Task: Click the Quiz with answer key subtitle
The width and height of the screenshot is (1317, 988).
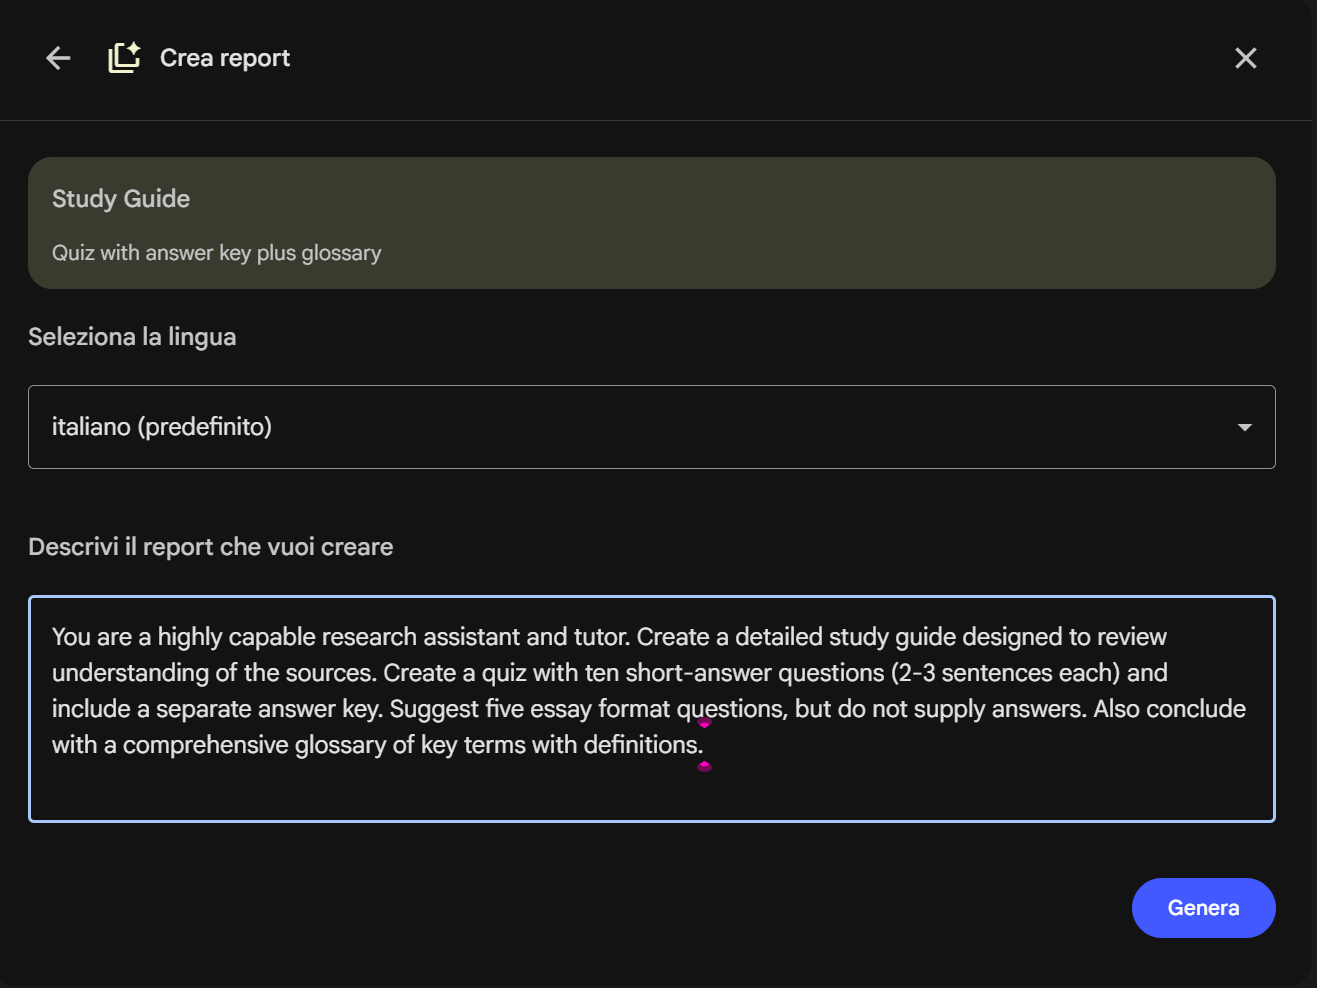Action: 216,253
